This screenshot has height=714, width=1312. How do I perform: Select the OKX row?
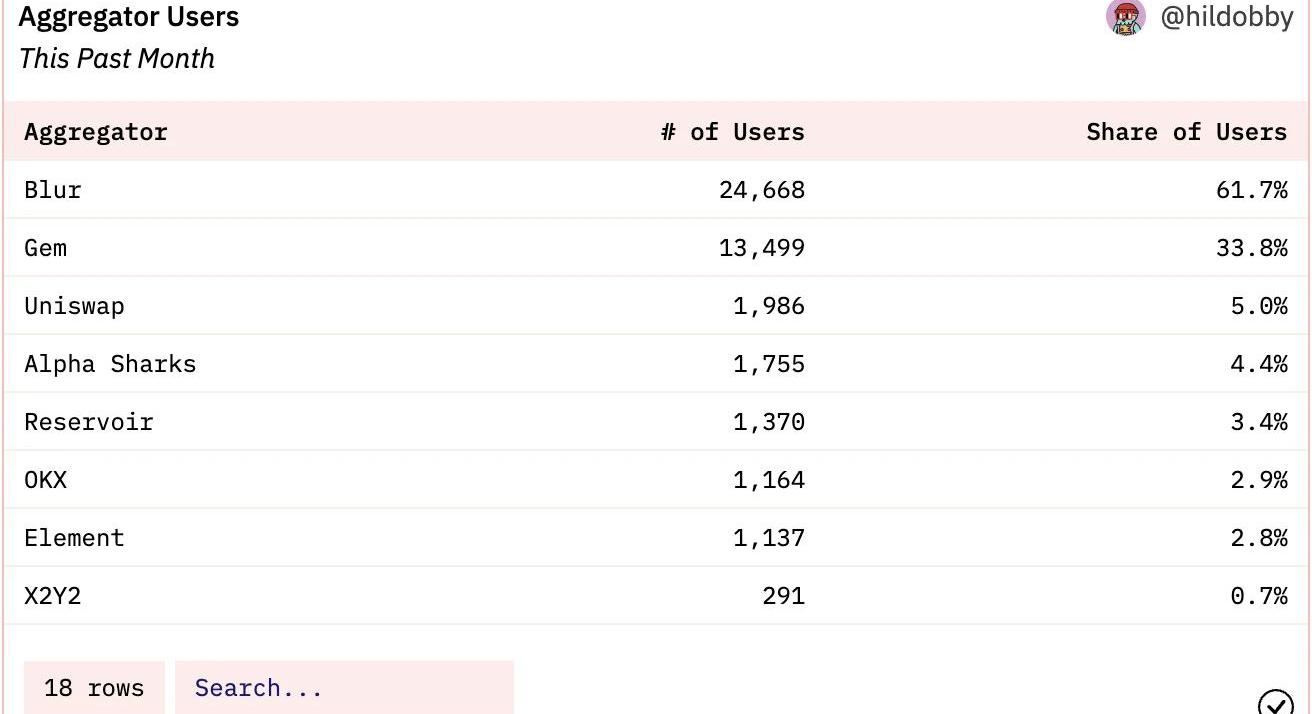point(656,480)
